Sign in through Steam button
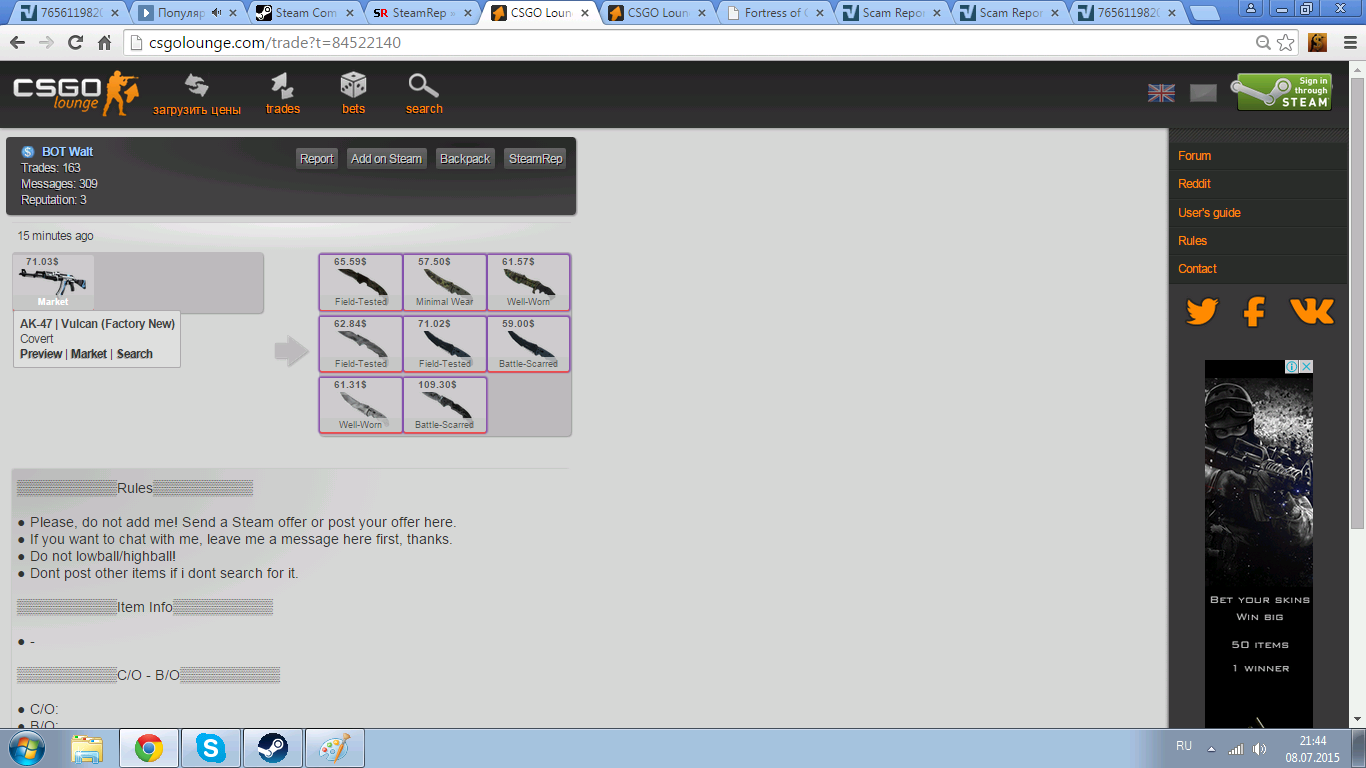The width and height of the screenshot is (1366, 768). click(x=1284, y=92)
